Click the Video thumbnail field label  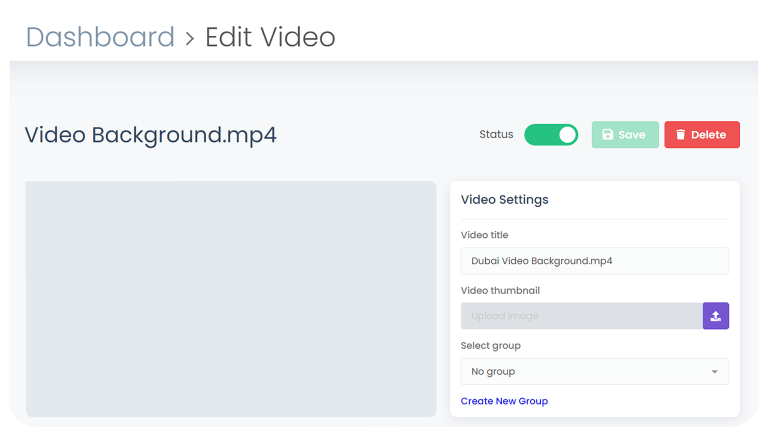pyautogui.click(x=500, y=291)
